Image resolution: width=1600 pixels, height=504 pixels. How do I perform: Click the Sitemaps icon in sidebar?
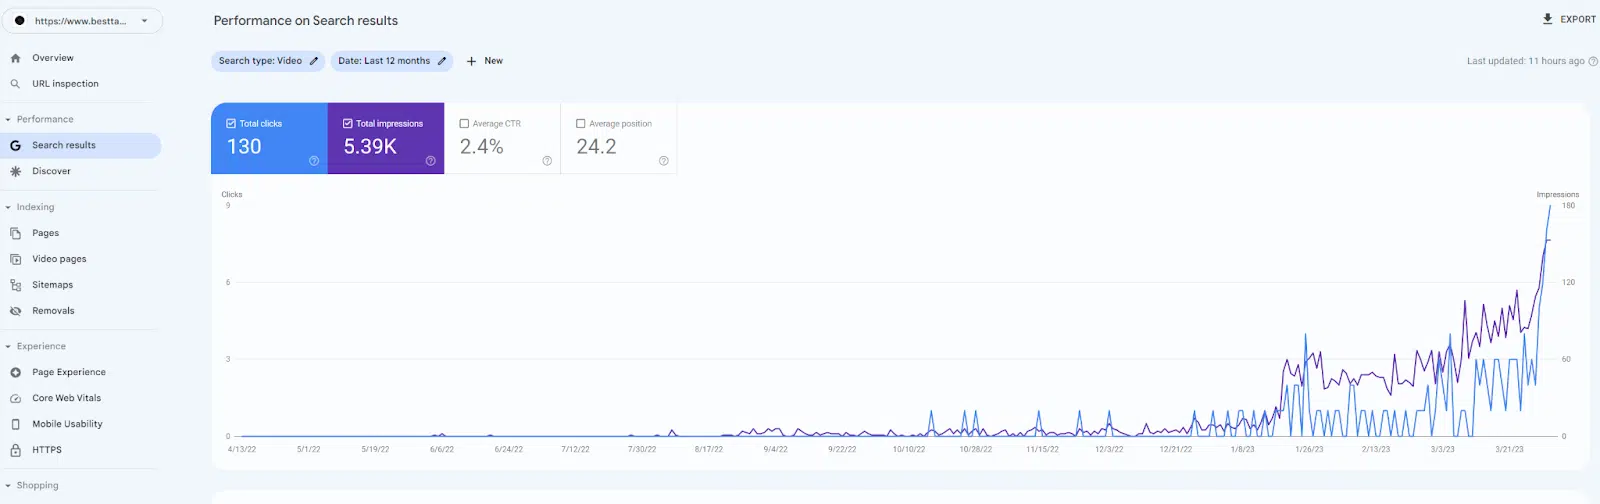tap(15, 285)
